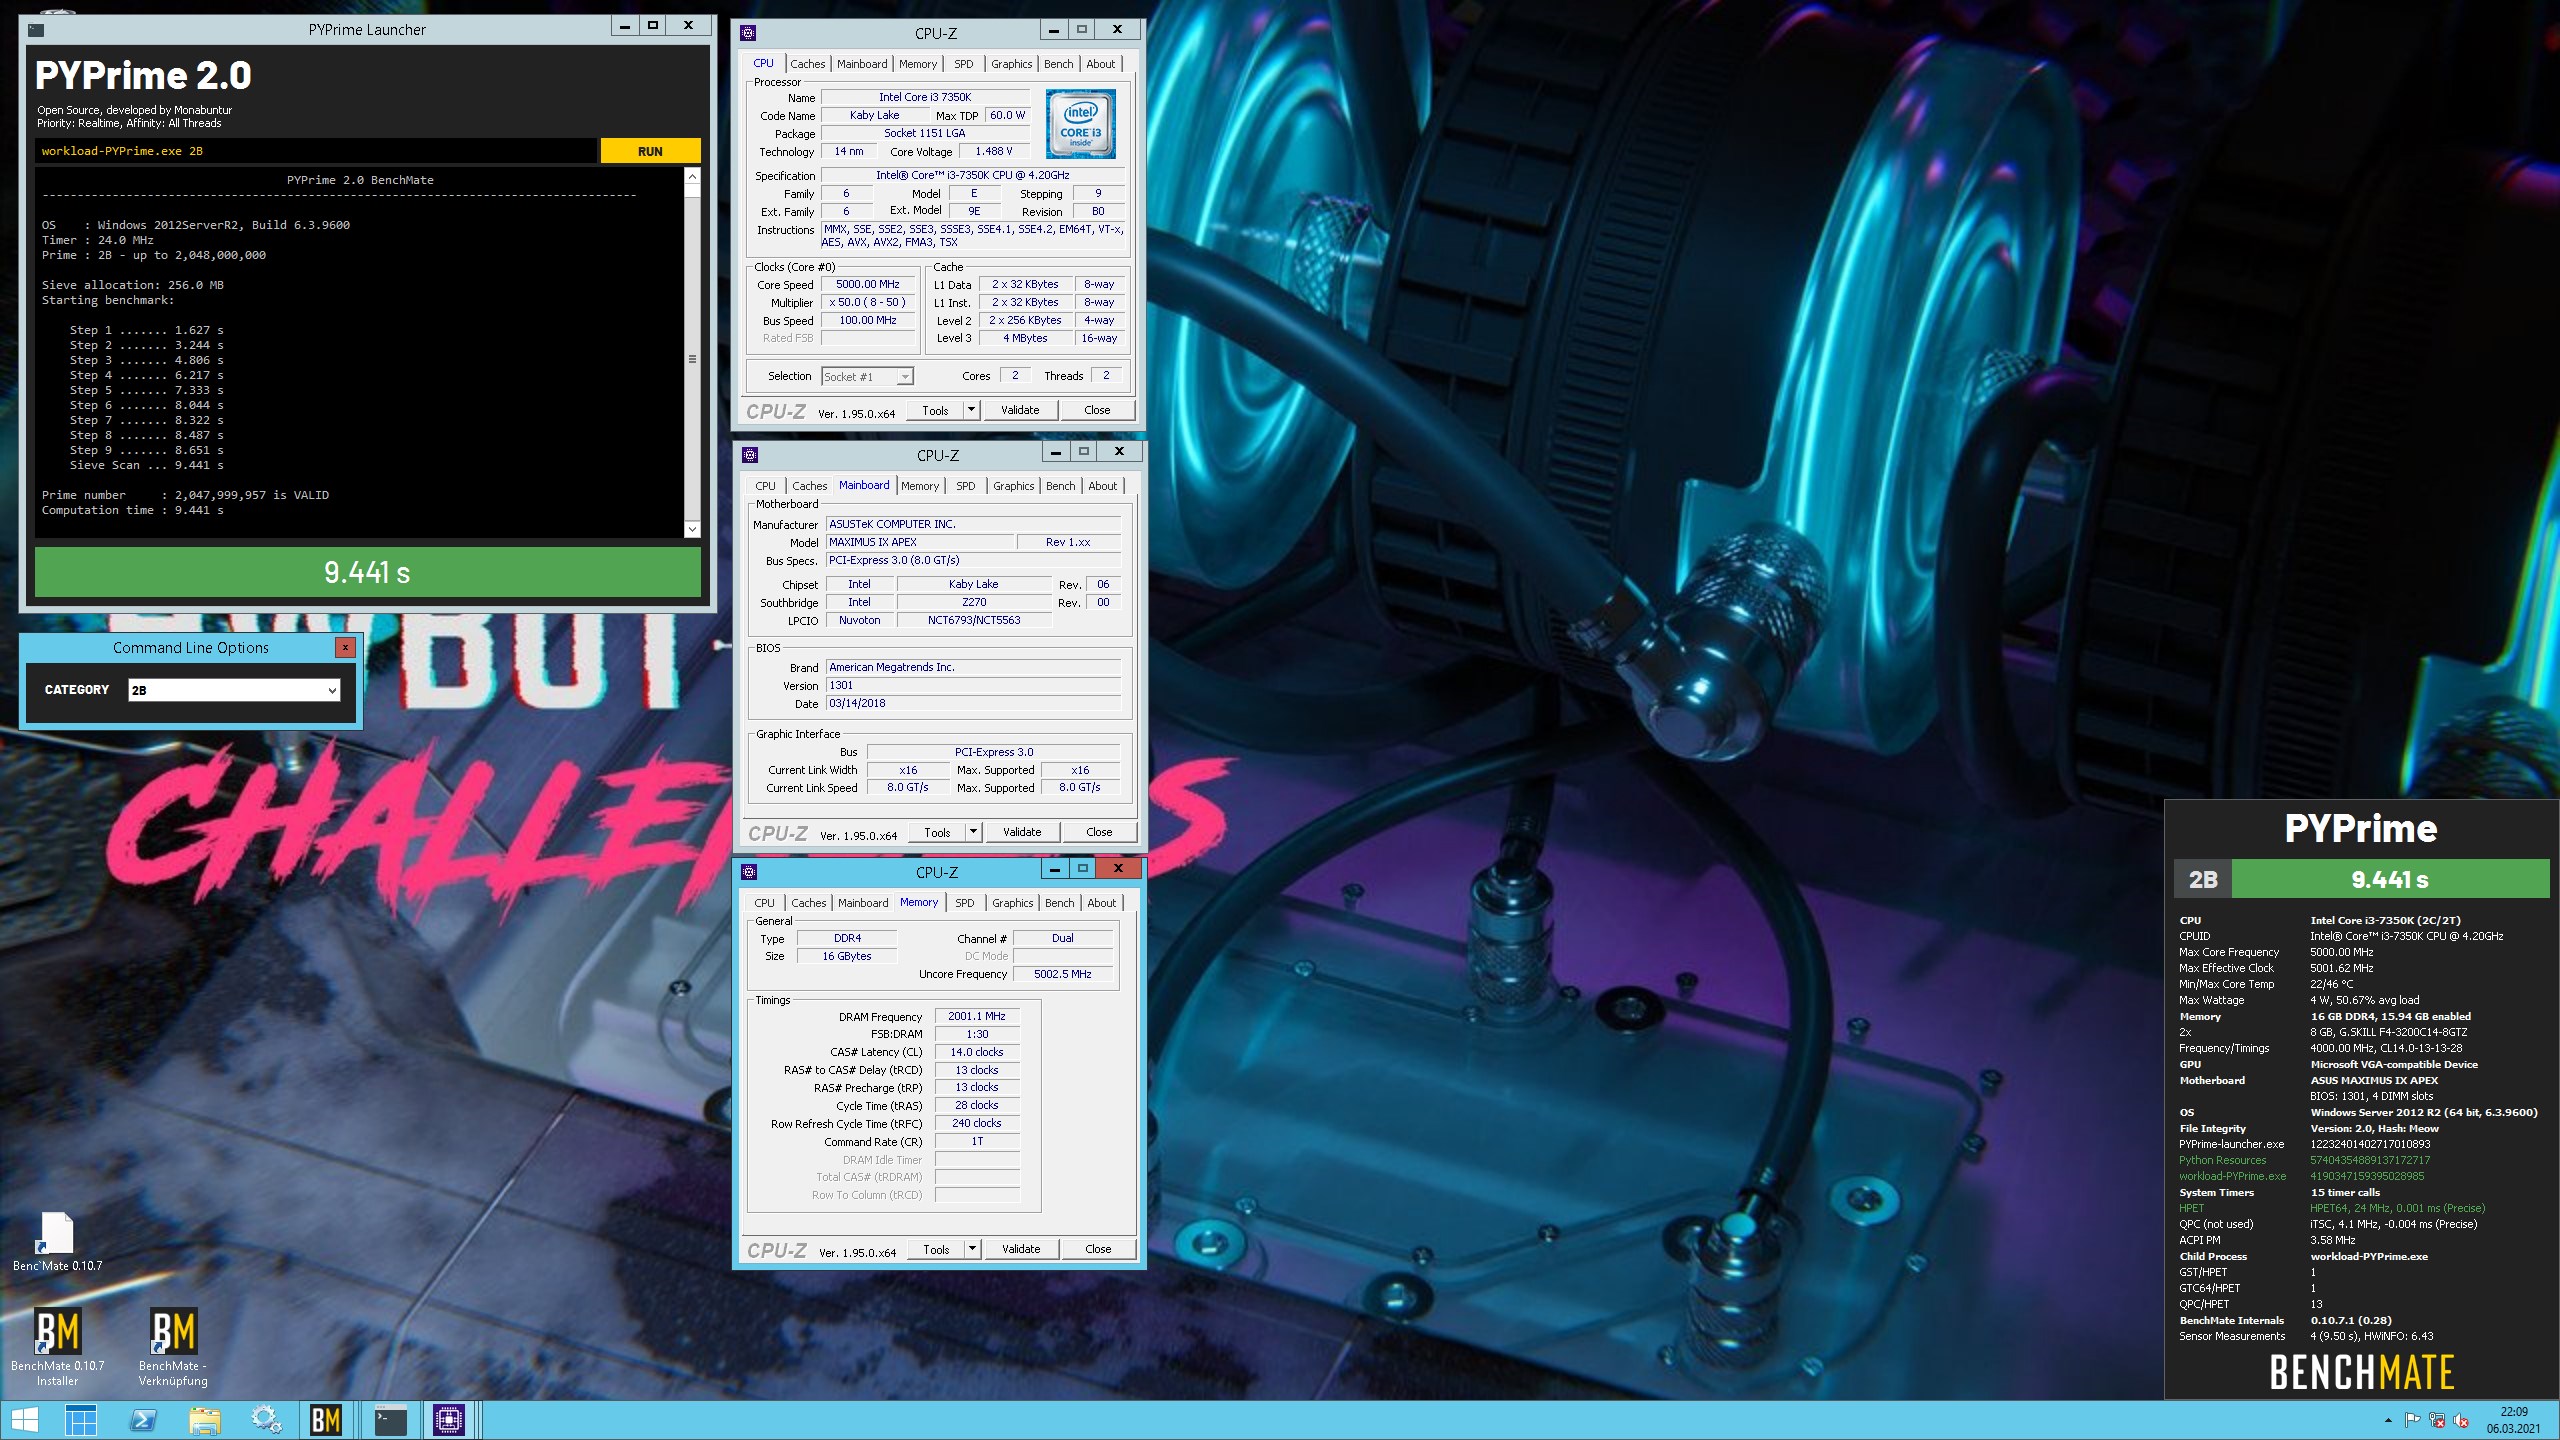Switch to CPU tab in bottom CPU-Z window
2560x1440 pixels.
[764, 903]
